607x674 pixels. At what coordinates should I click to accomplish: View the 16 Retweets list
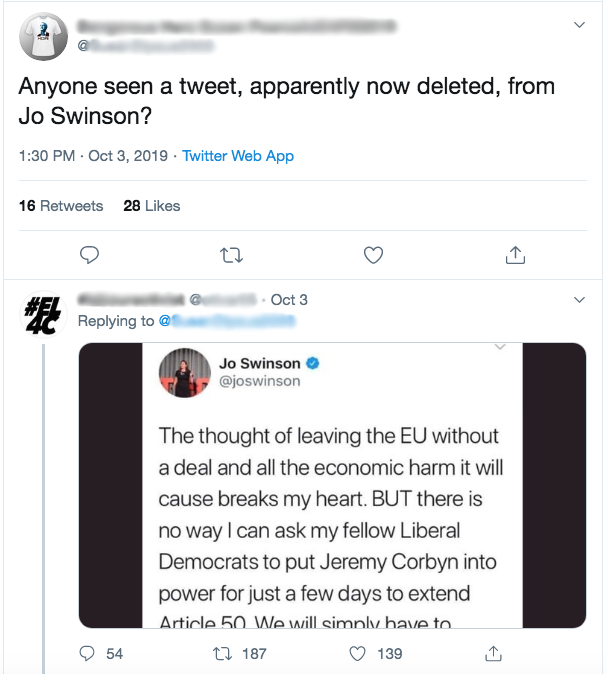[61, 206]
